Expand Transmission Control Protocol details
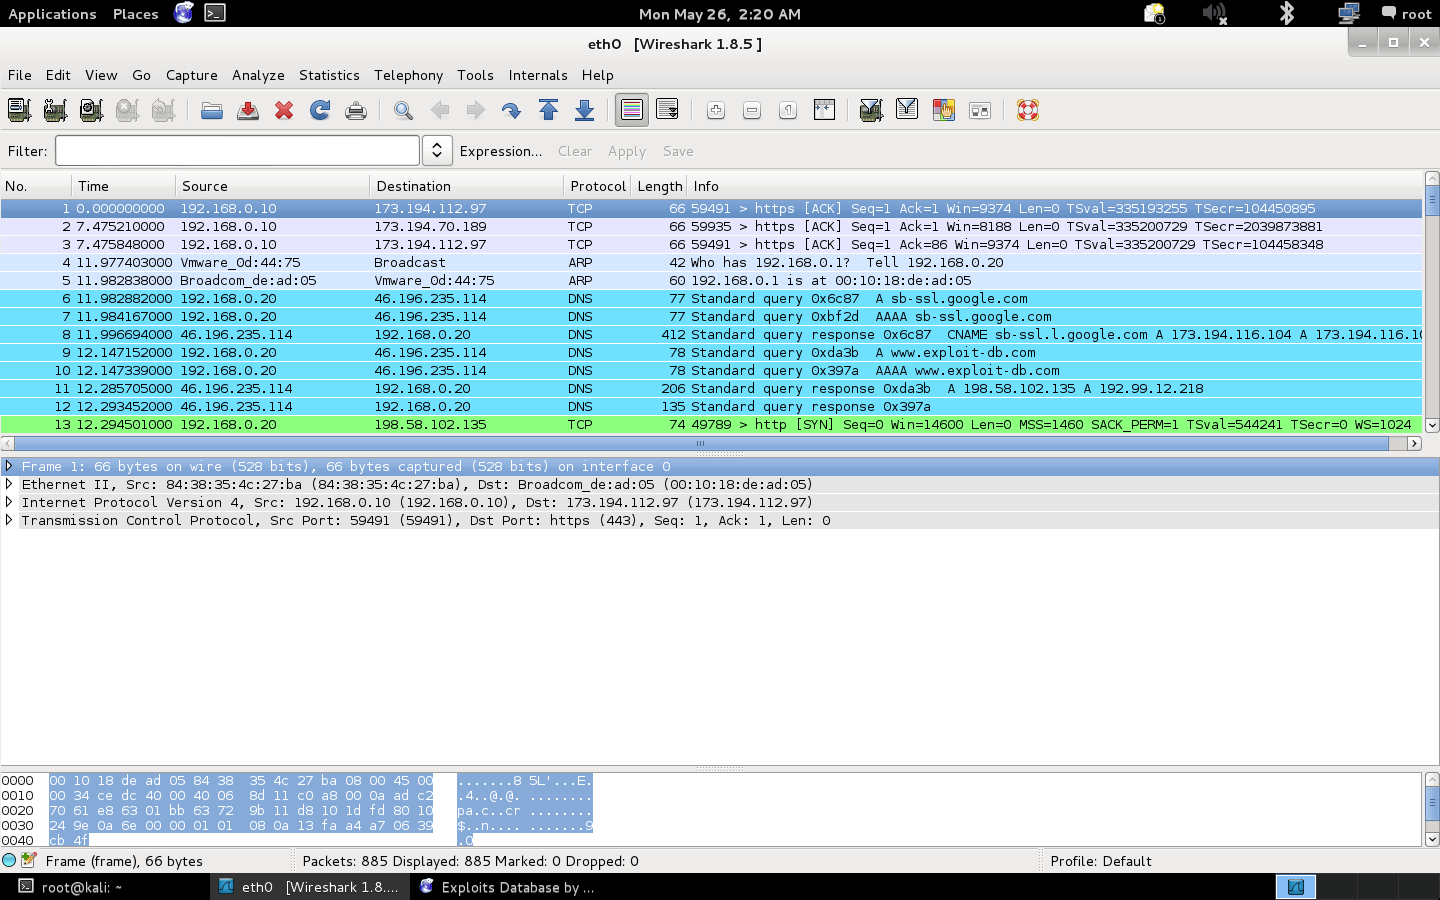 click(x=9, y=520)
